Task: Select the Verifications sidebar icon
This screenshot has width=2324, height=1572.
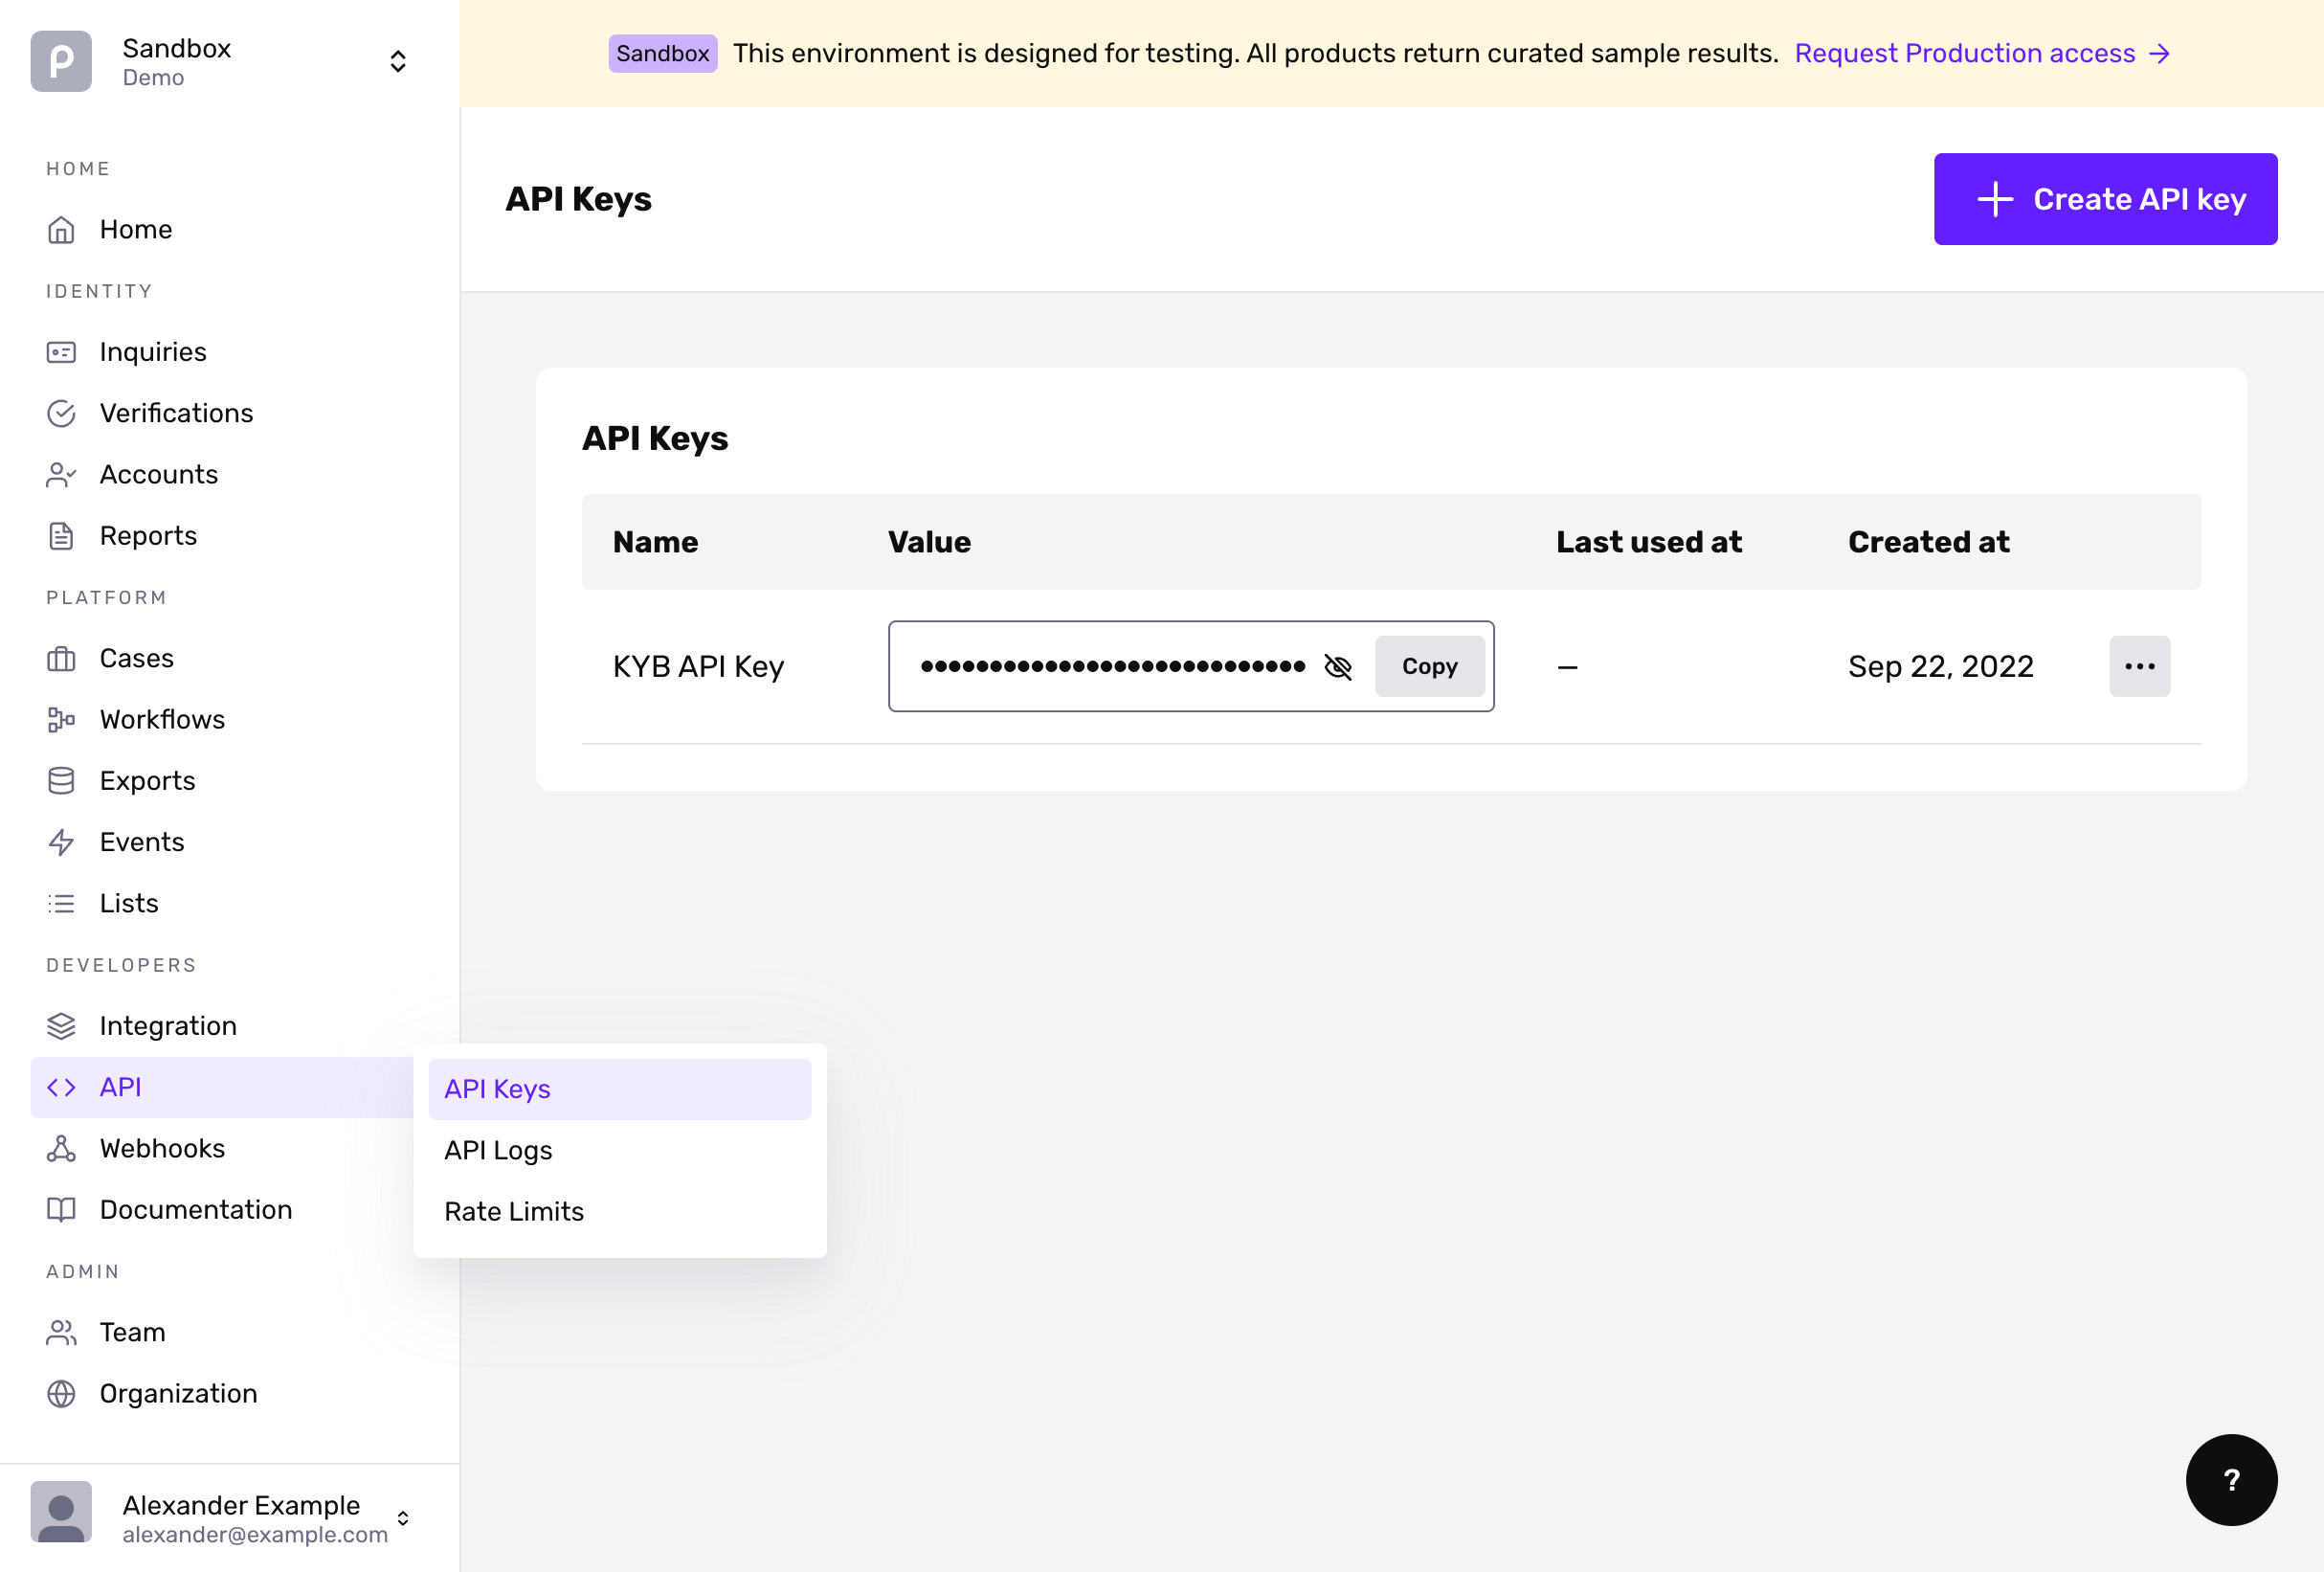Action: click(61, 413)
